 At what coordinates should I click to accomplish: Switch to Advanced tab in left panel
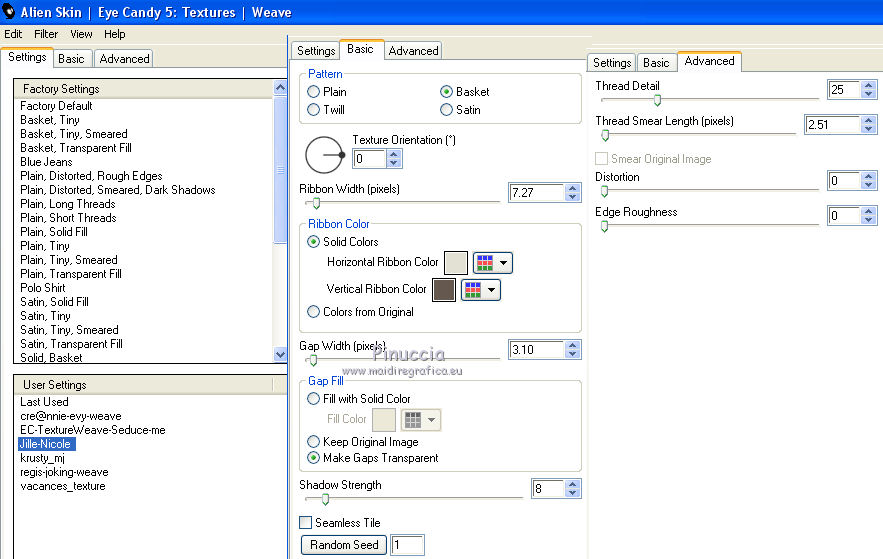click(x=124, y=59)
